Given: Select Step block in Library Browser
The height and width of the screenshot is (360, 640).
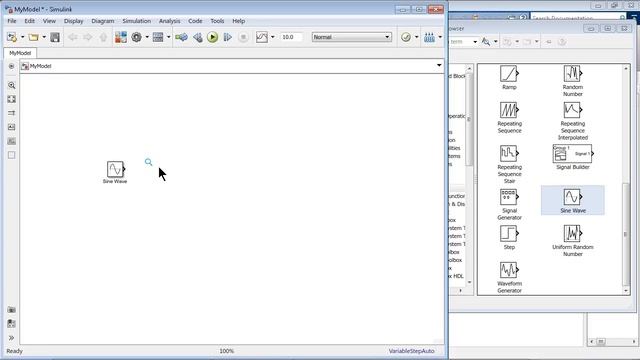Looking at the screenshot, I should point(509,238).
